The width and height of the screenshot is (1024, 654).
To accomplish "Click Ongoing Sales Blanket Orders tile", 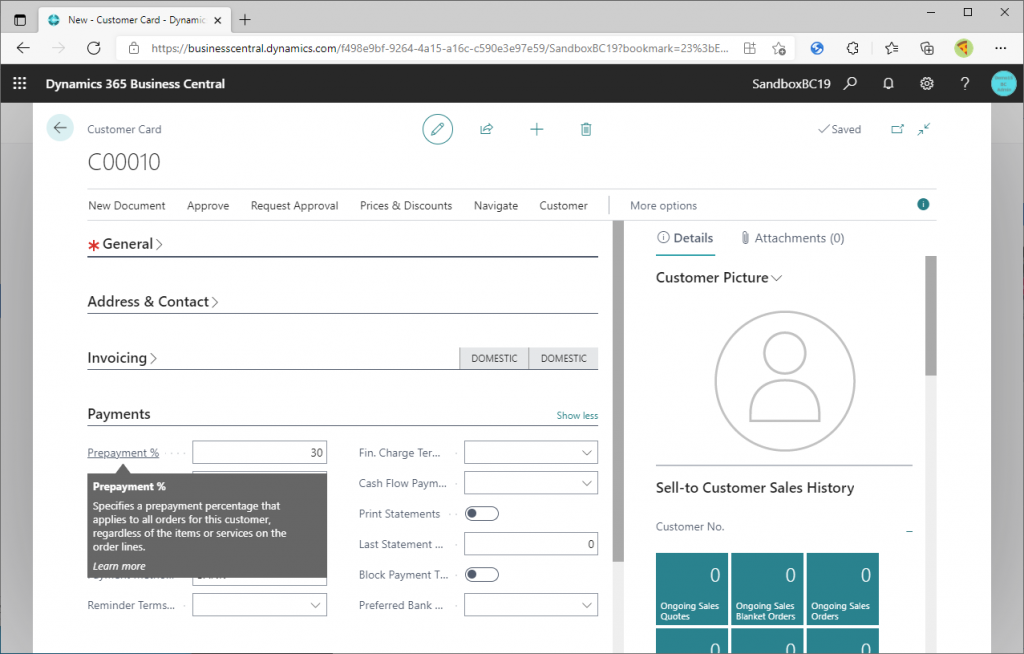I will point(767,589).
